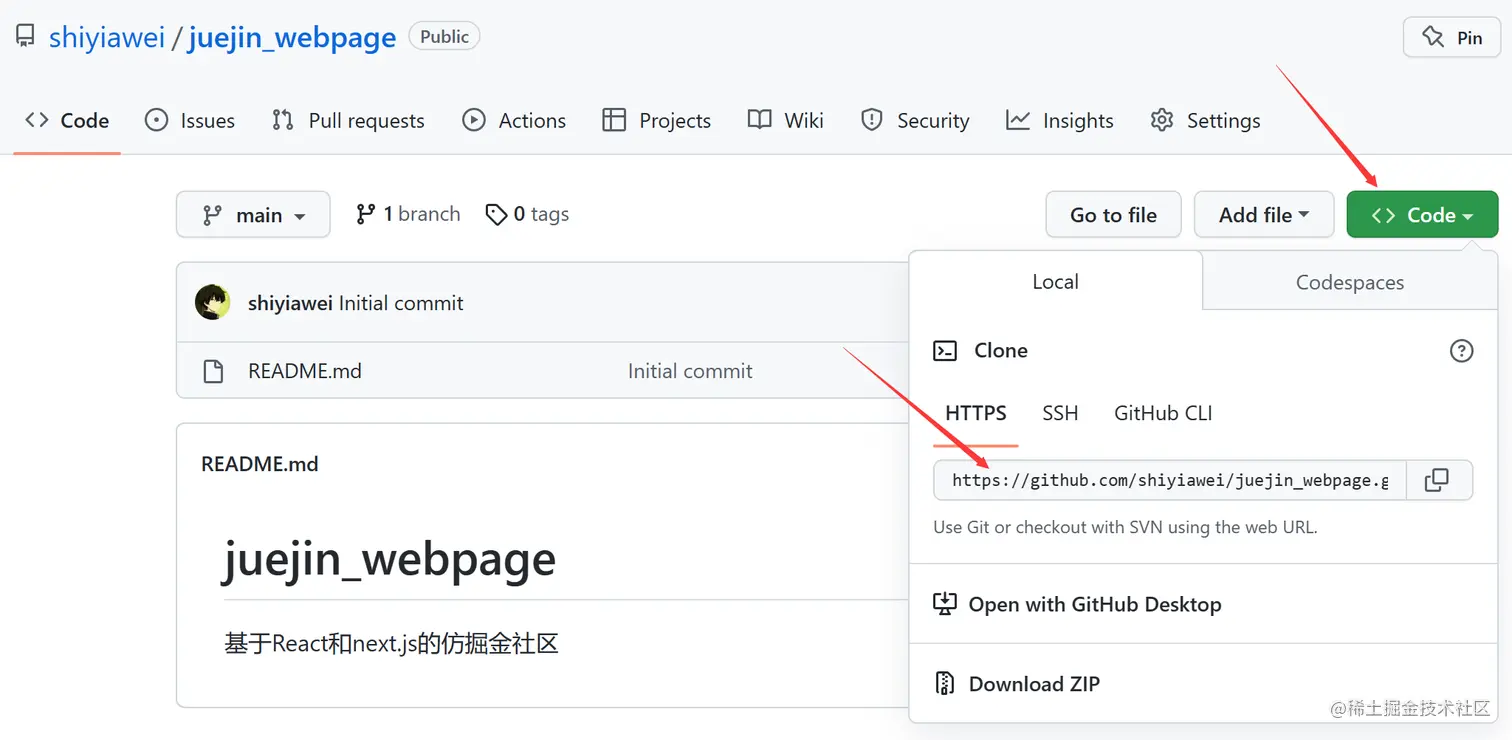1512x740 pixels.
Task: Go to repository Settings tab
Action: coord(1205,121)
